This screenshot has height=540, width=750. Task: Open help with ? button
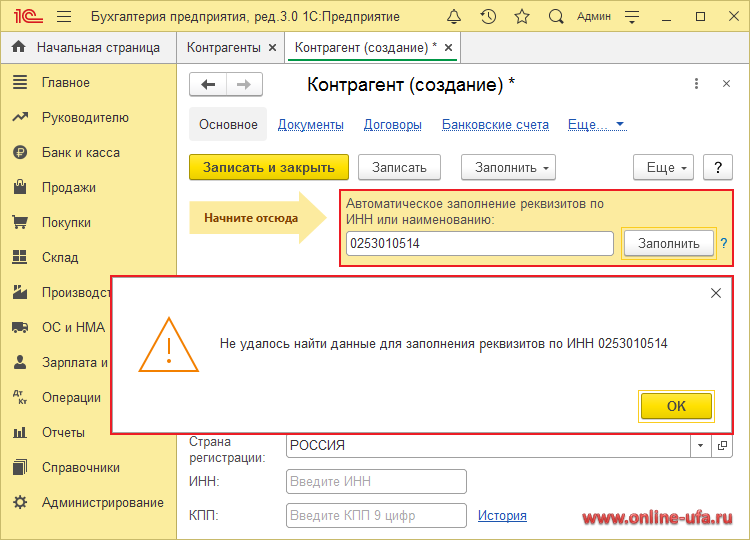[x=717, y=167]
